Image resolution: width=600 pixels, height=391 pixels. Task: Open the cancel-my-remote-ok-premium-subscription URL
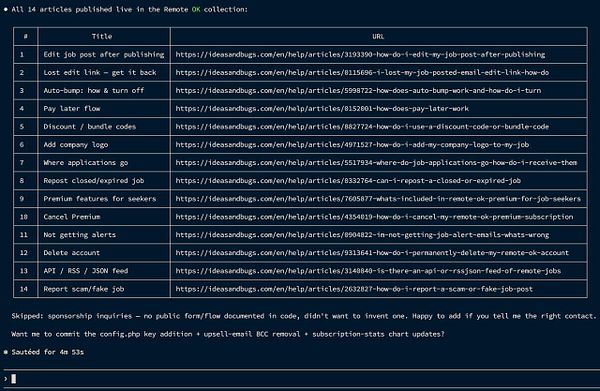[374, 217]
